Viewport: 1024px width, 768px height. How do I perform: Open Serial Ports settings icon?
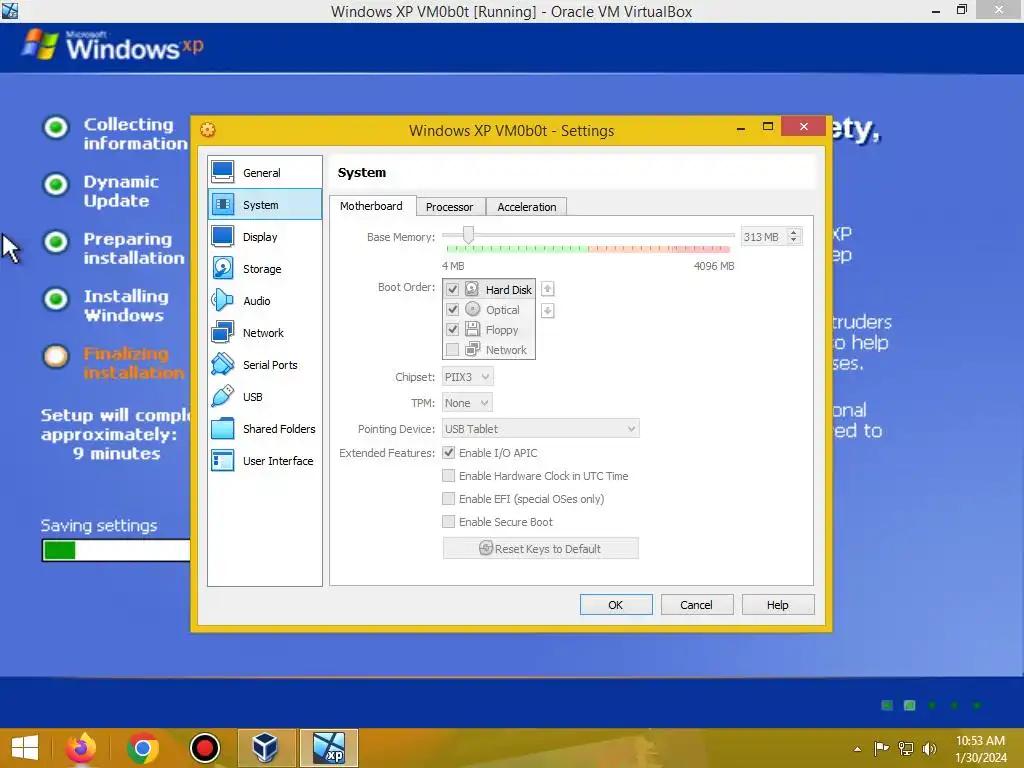click(223, 364)
